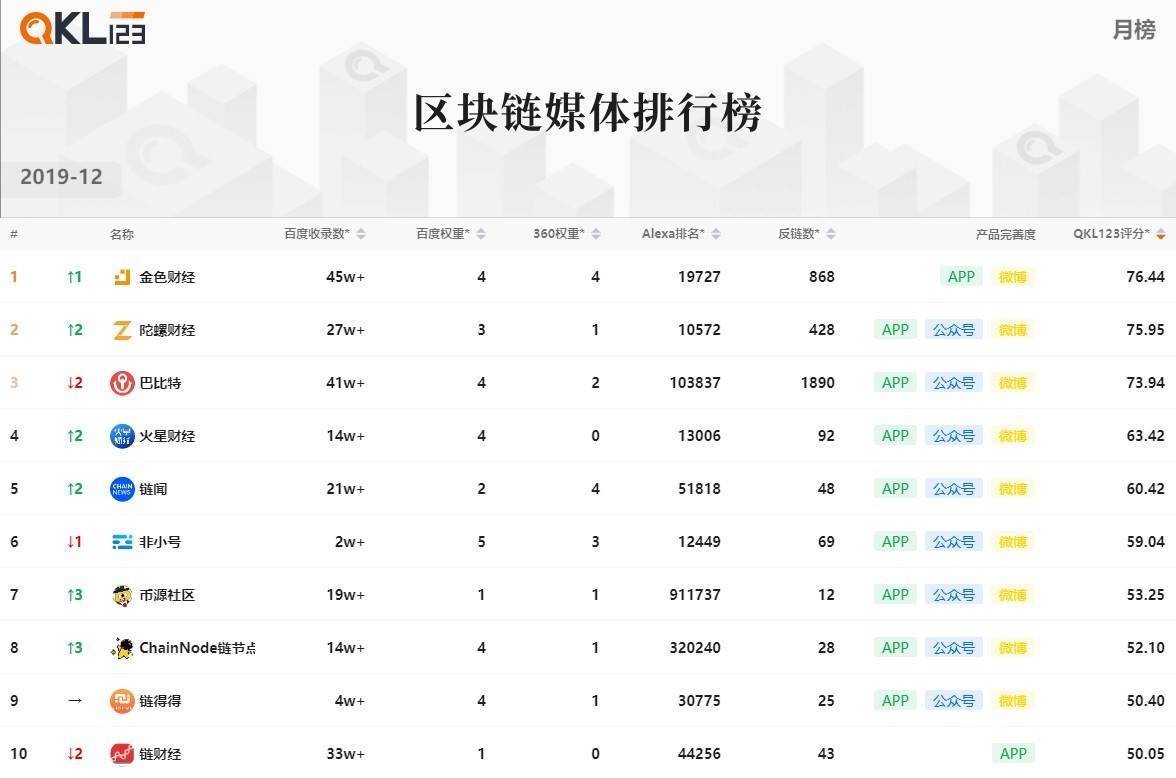Click score 76.44 for 金色财经

[x=1145, y=277]
